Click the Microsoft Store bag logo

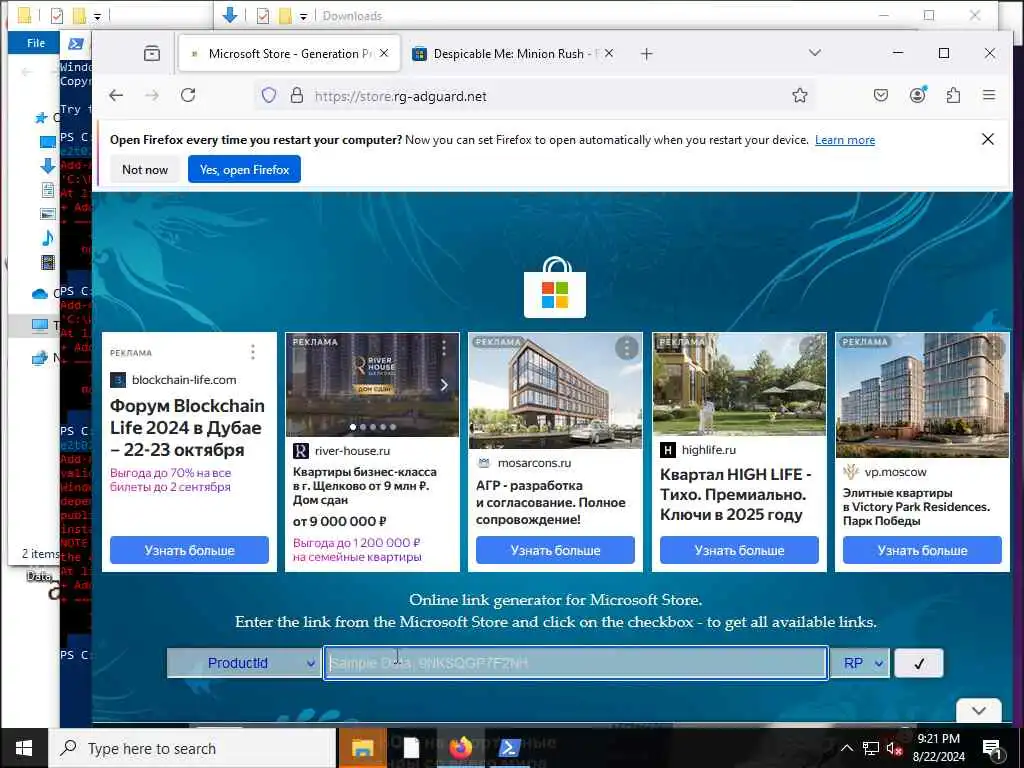554,287
